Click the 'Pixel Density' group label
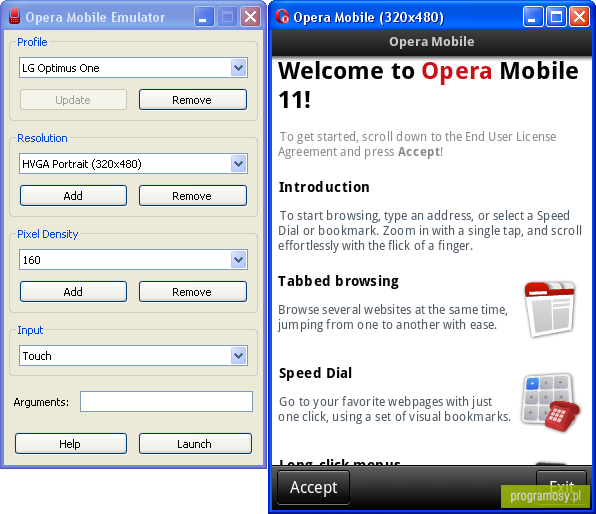This screenshot has width=596, height=514. tap(48, 234)
